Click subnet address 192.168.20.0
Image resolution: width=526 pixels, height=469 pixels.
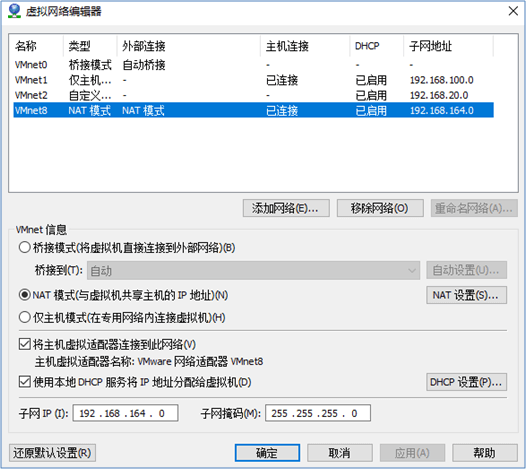pos(439,95)
